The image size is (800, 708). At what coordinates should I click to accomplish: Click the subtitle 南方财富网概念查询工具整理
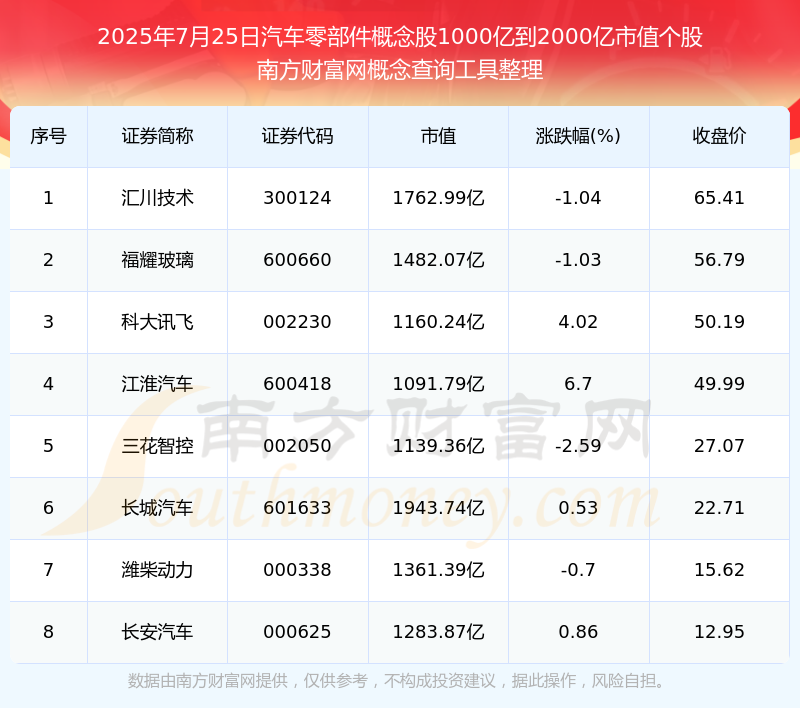click(x=400, y=70)
